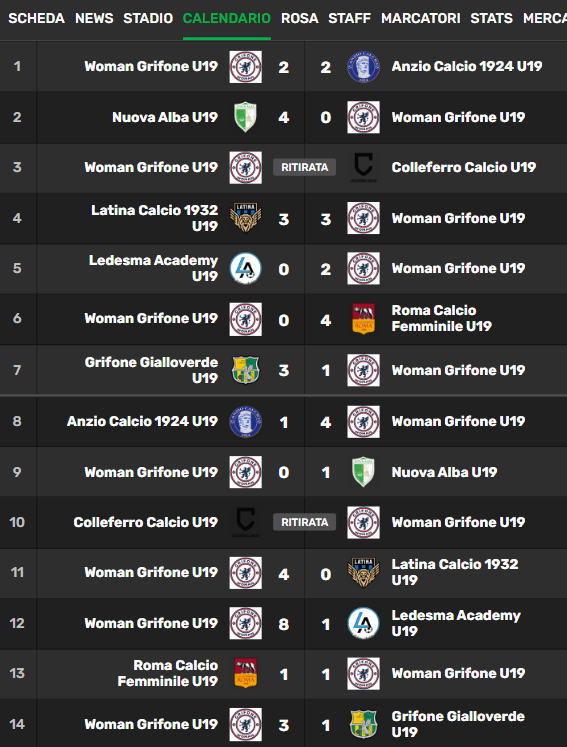The width and height of the screenshot is (567, 747).
Task: Click the 8-1 score in matchday 12
Action: (304, 624)
